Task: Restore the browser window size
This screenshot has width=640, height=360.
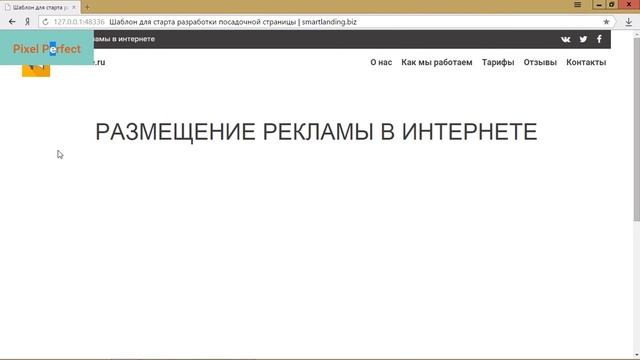Action: tap(611, 4)
